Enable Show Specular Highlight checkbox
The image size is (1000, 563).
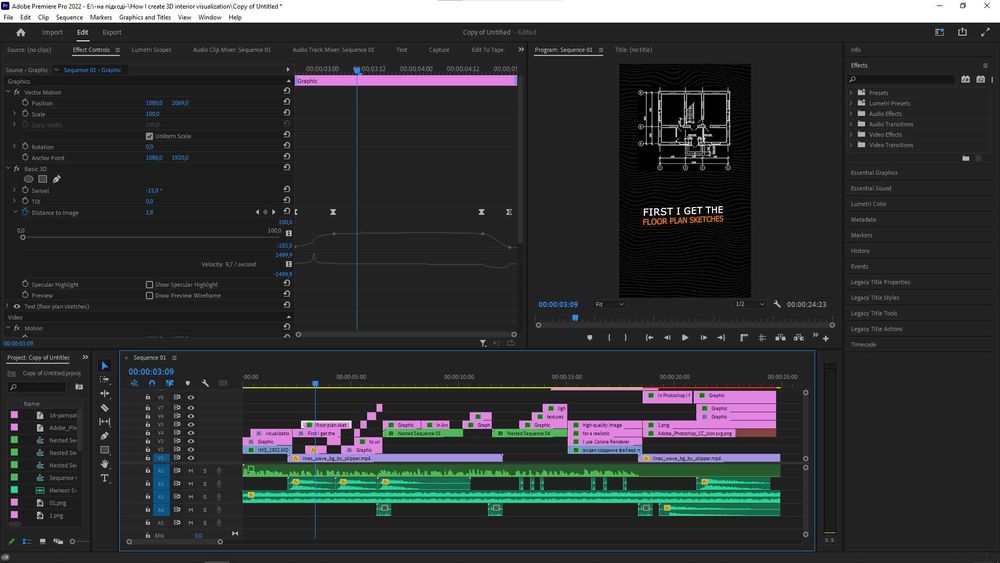[x=150, y=285]
